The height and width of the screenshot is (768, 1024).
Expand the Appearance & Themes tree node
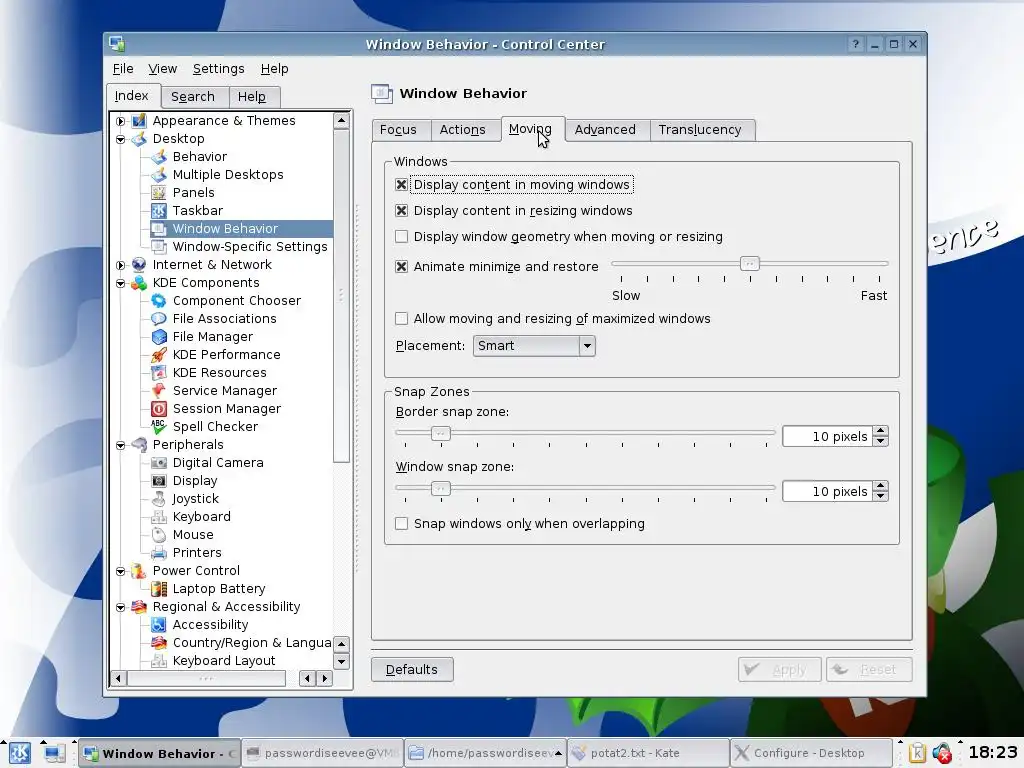tap(121, 121)
